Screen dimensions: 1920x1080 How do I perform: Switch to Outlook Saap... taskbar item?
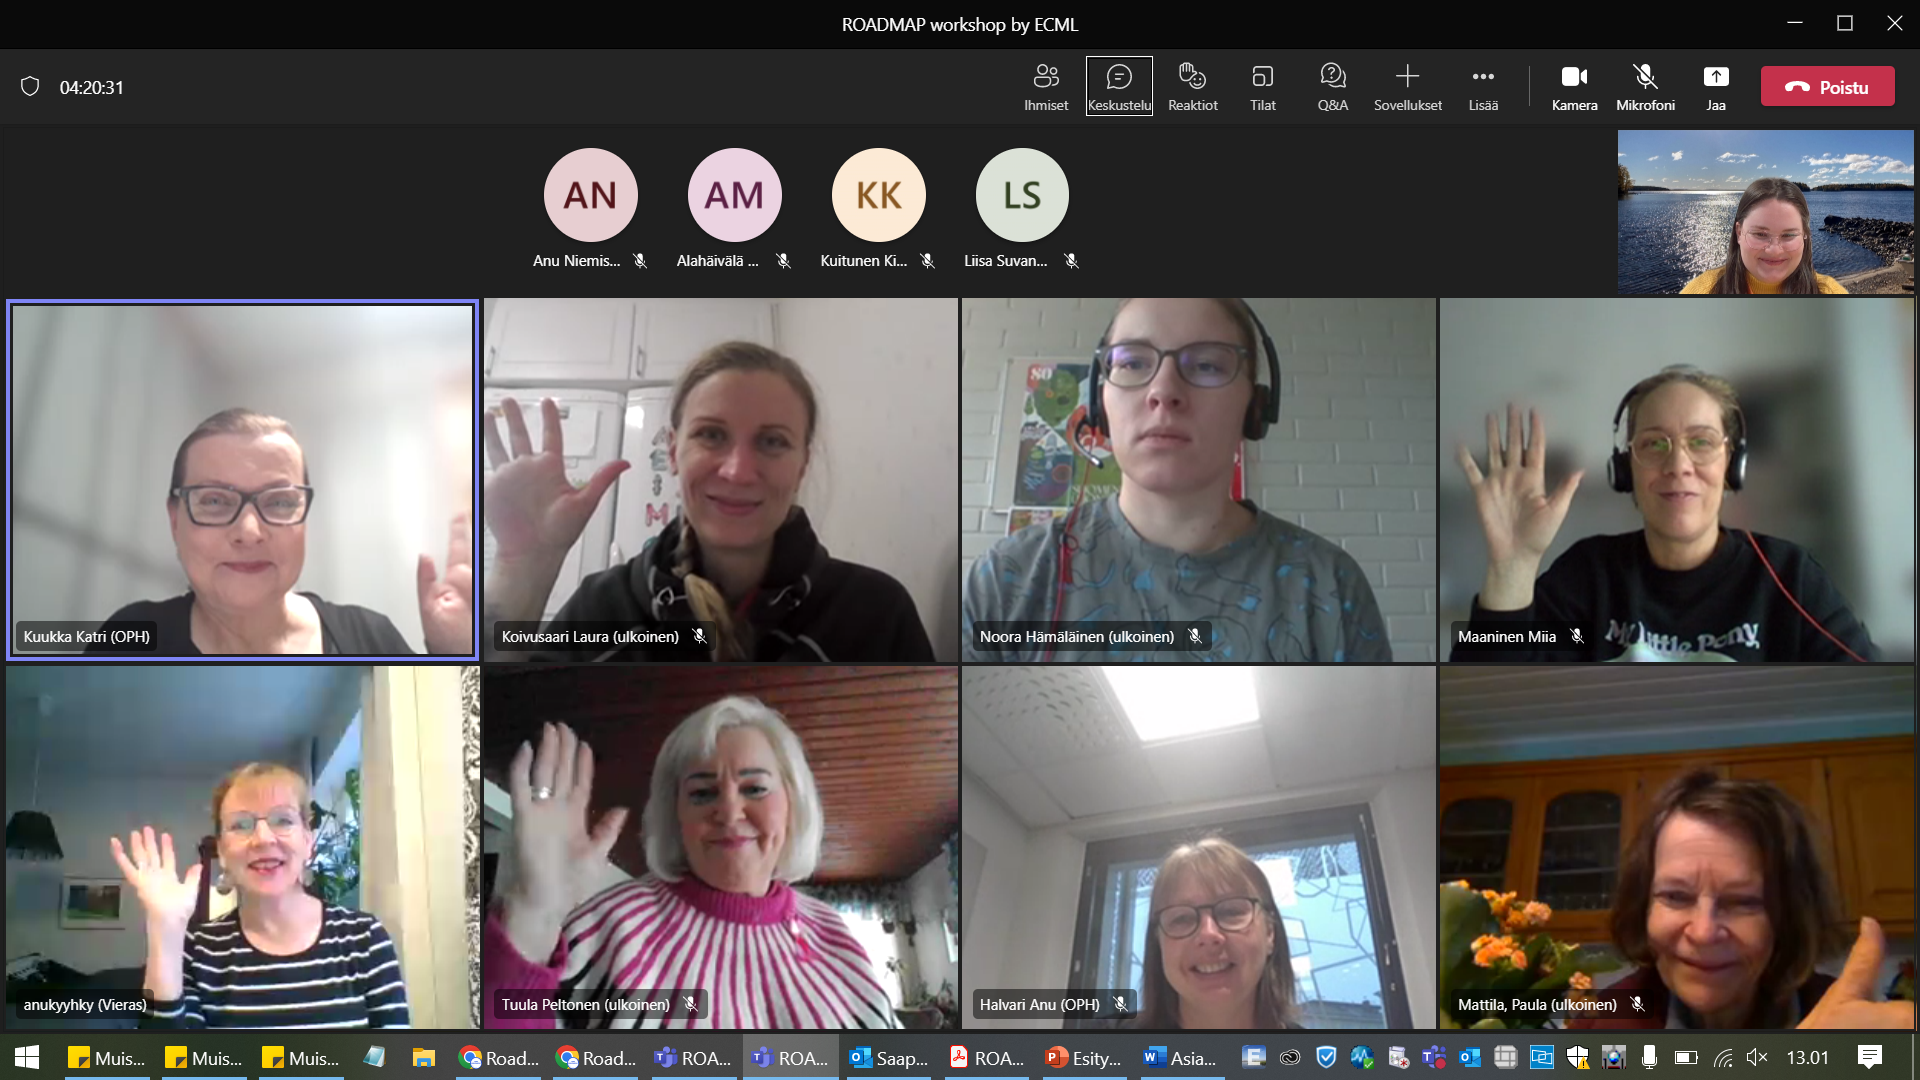pos(889,1057)
